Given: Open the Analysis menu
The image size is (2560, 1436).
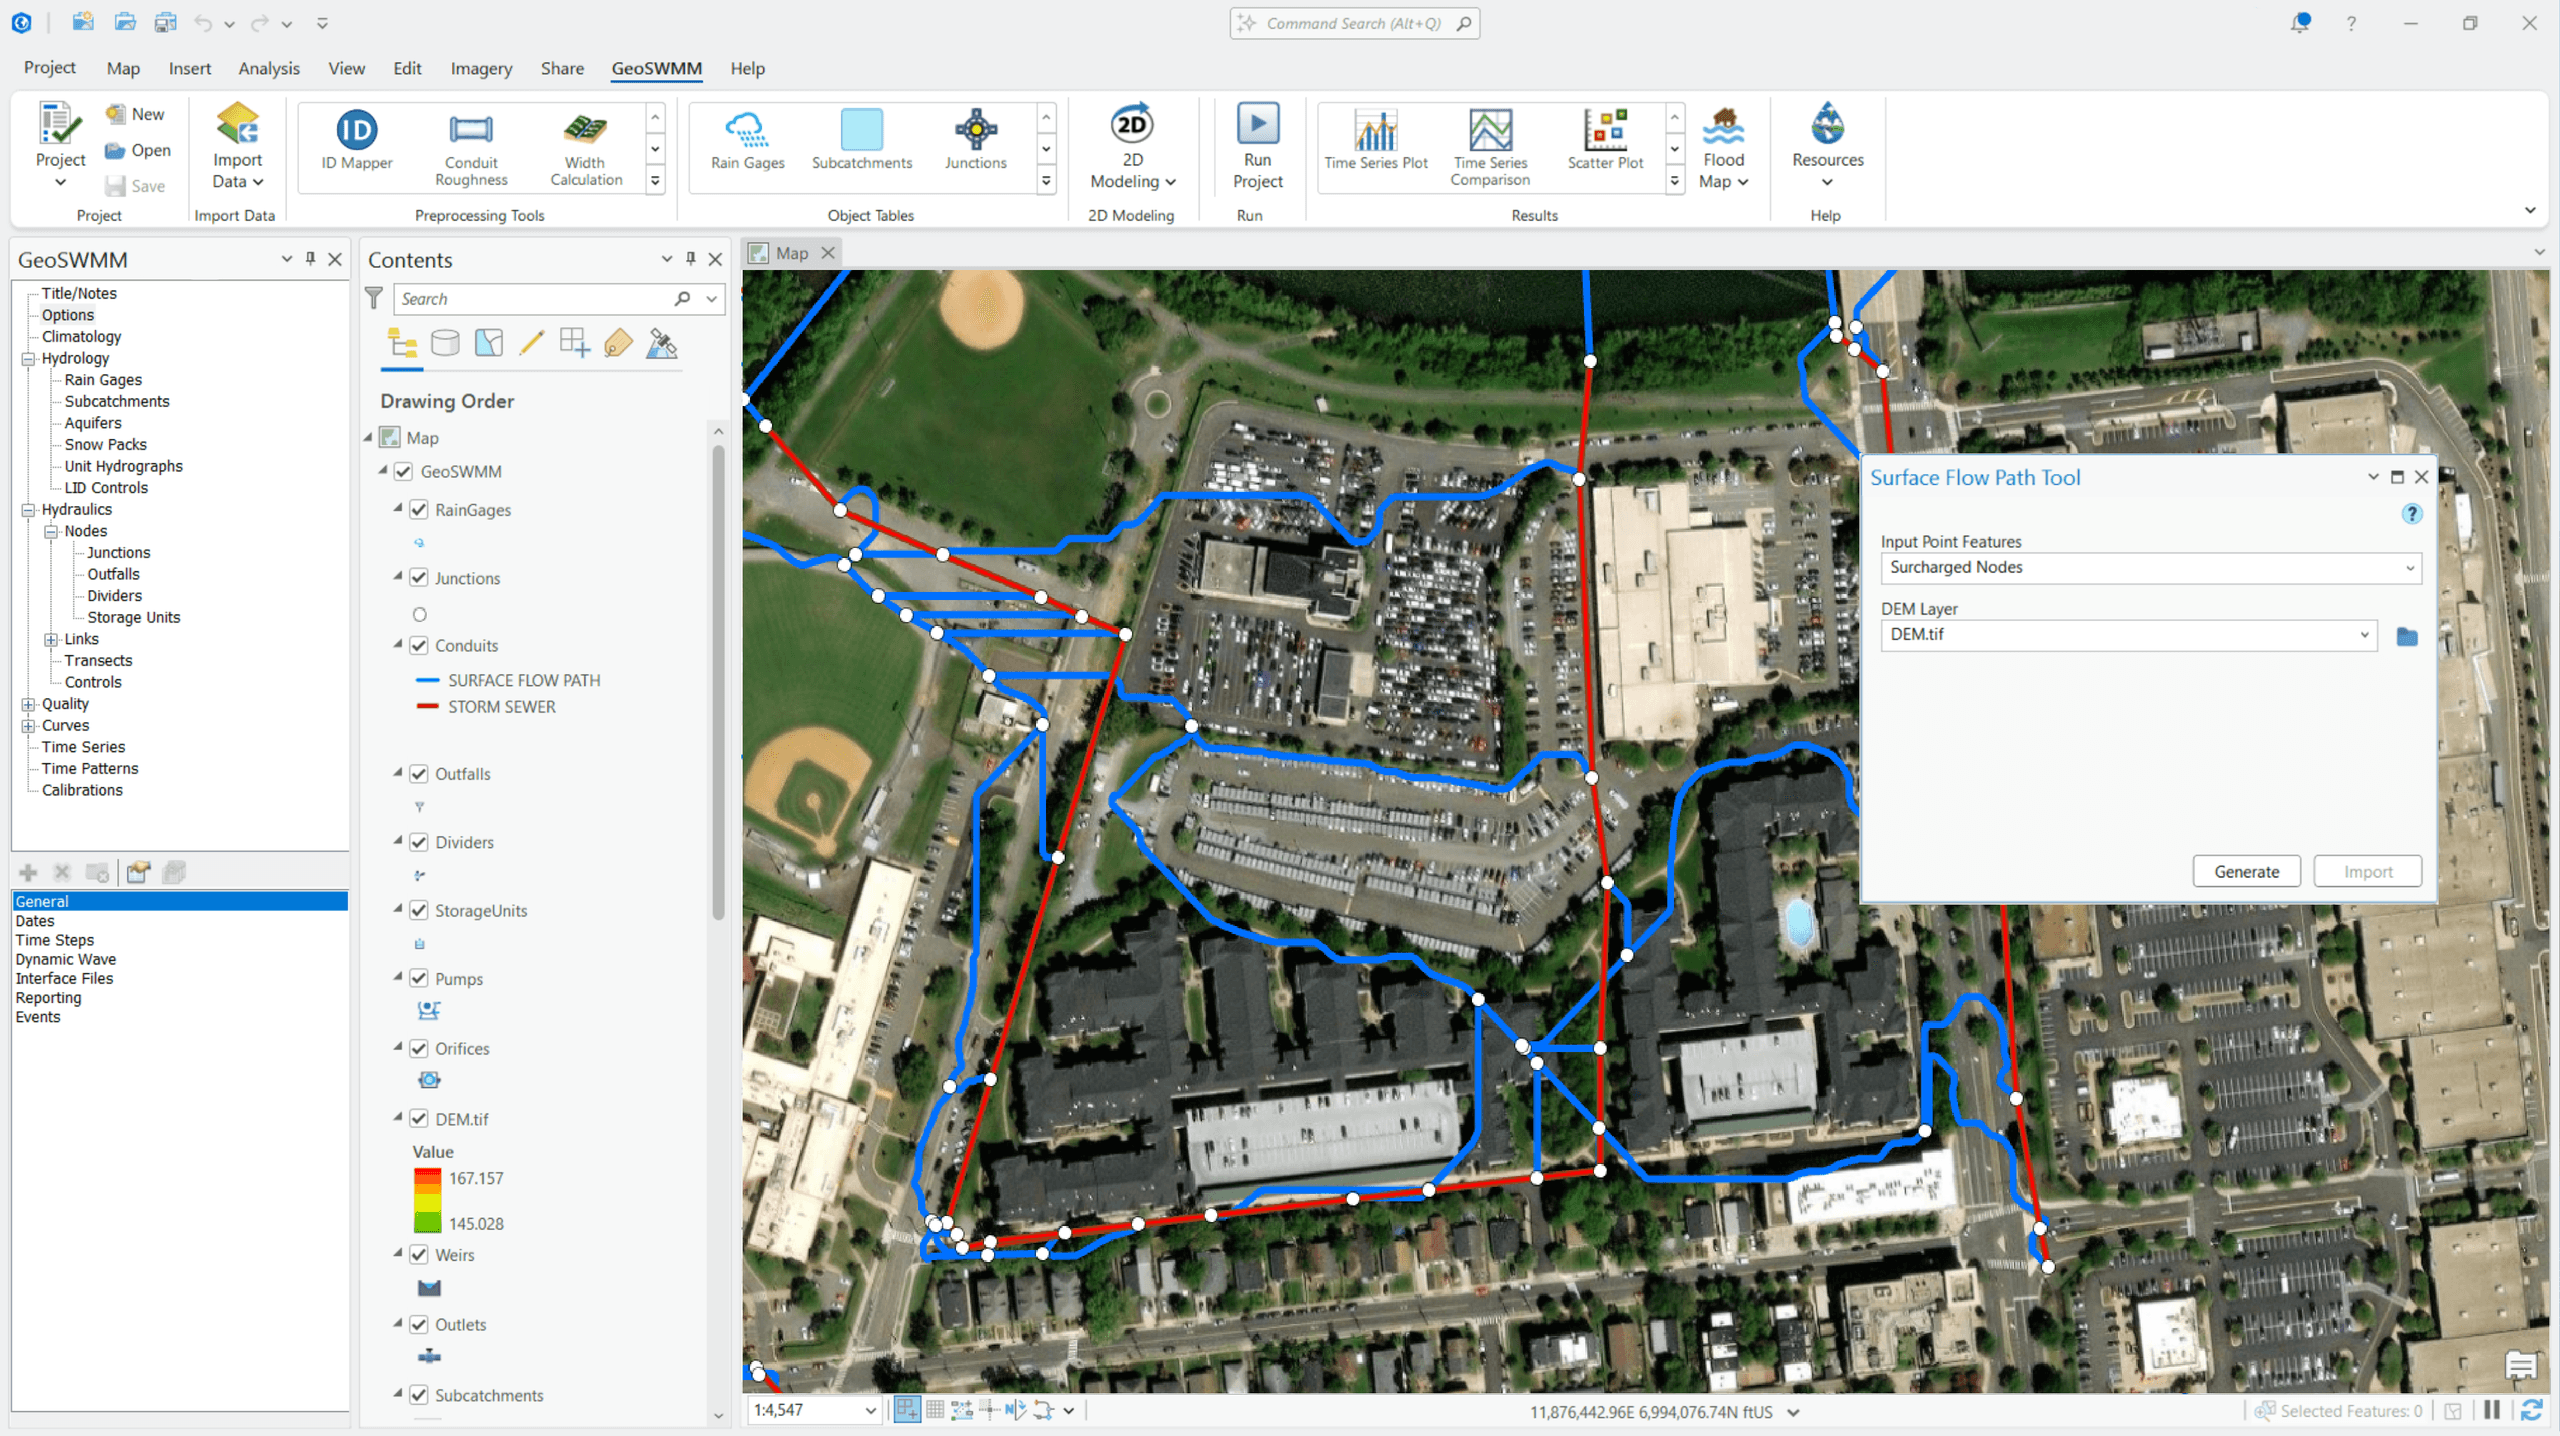Looking at the screenshot, I should coord(268,68).
